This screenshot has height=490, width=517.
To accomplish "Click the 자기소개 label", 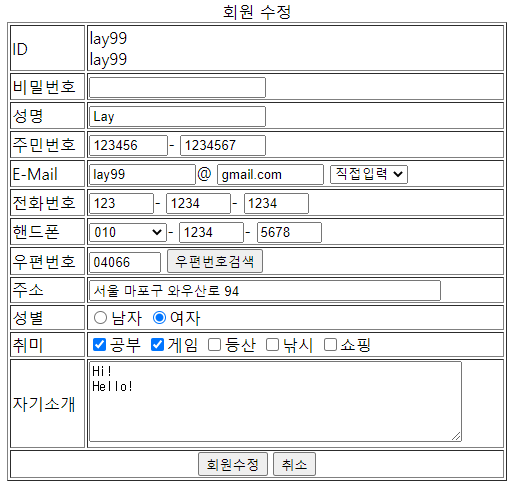I will pos(44,404).
